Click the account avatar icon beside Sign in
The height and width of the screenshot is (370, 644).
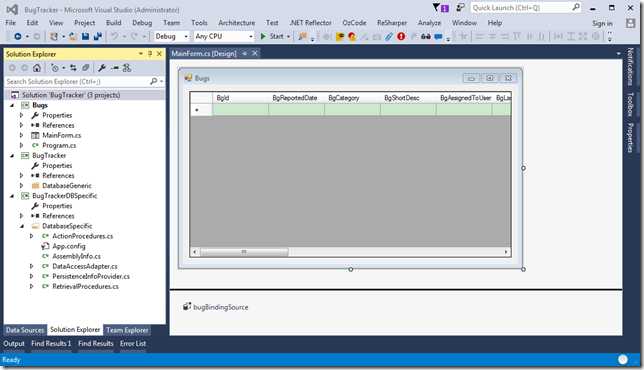(x=630, y=23)
